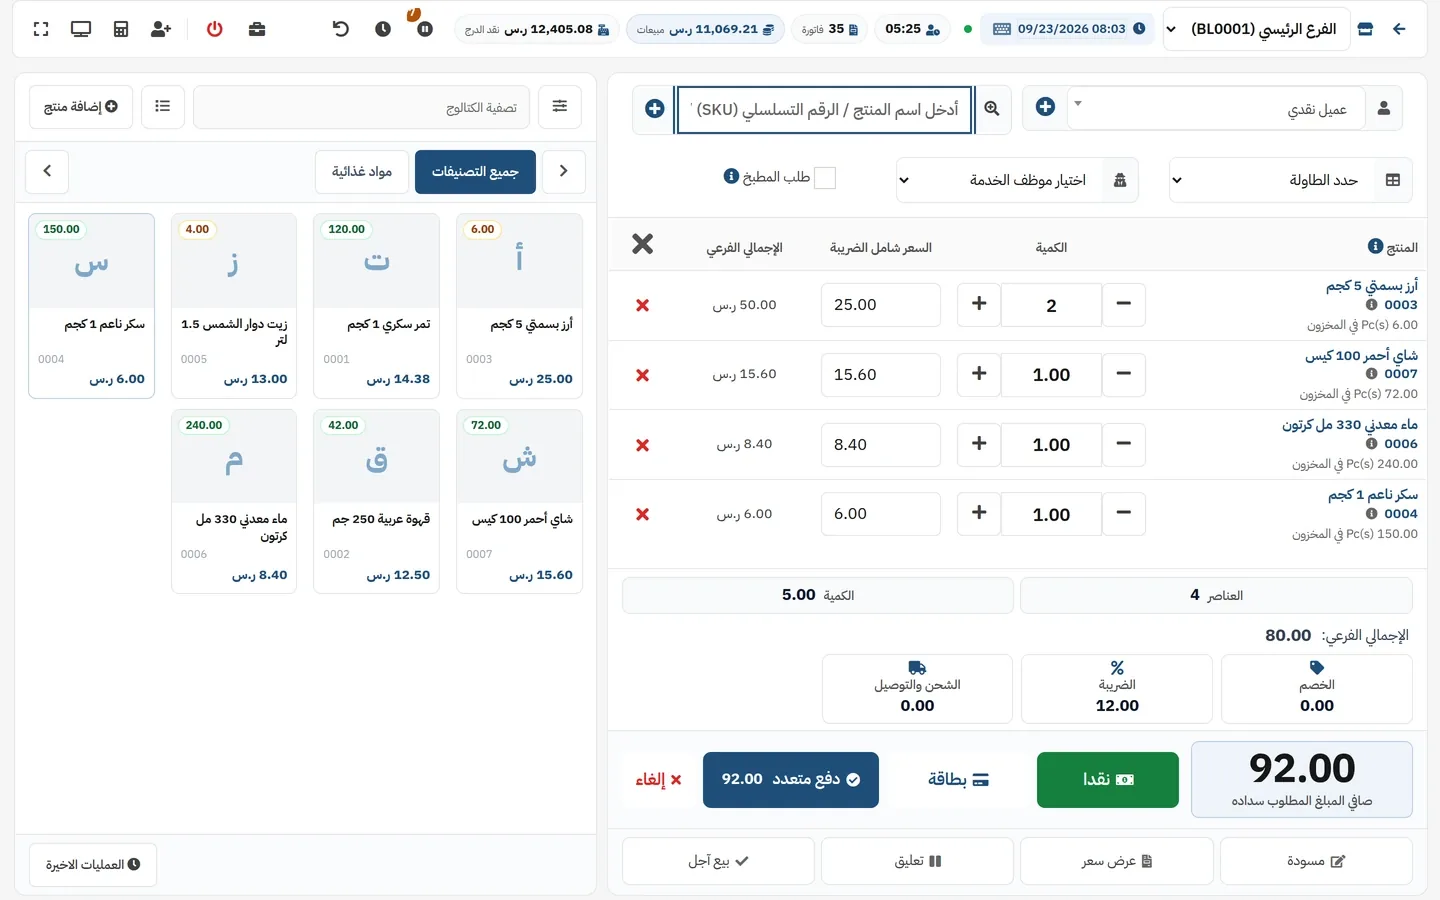Image resolution: width=1440 pixels, height=900 pixels.
Task: Open catalog filter sliders icon
Action: pyautogui.click(x=560, y=107)
